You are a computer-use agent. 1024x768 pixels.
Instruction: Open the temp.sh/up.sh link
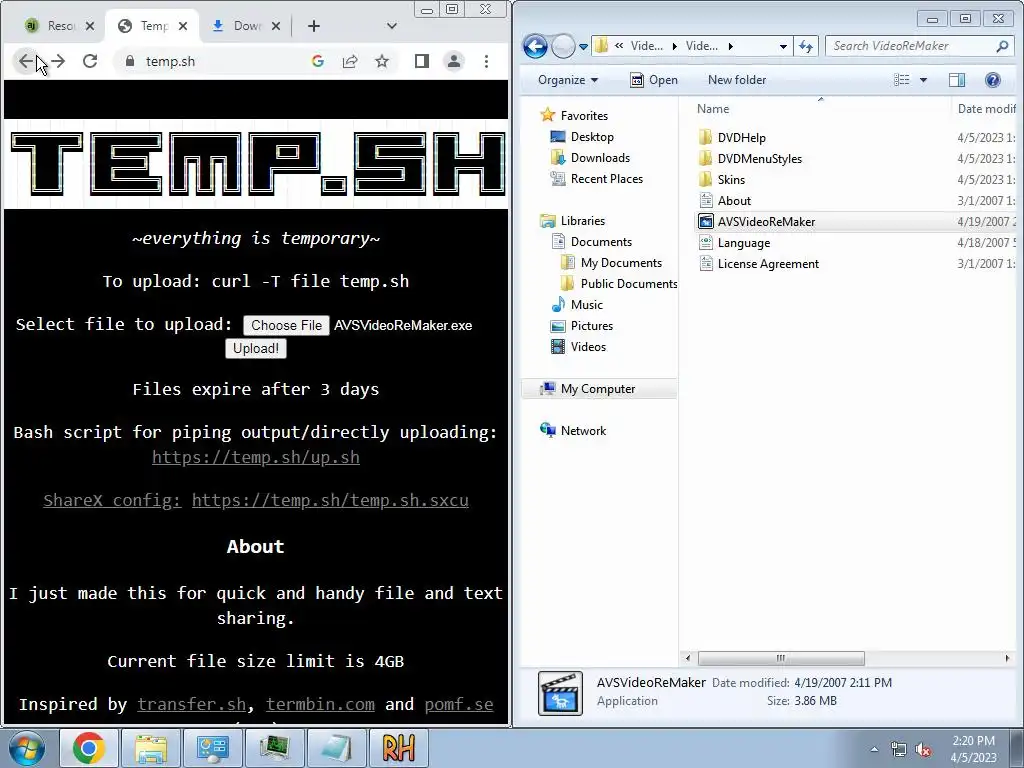[256, 457]
